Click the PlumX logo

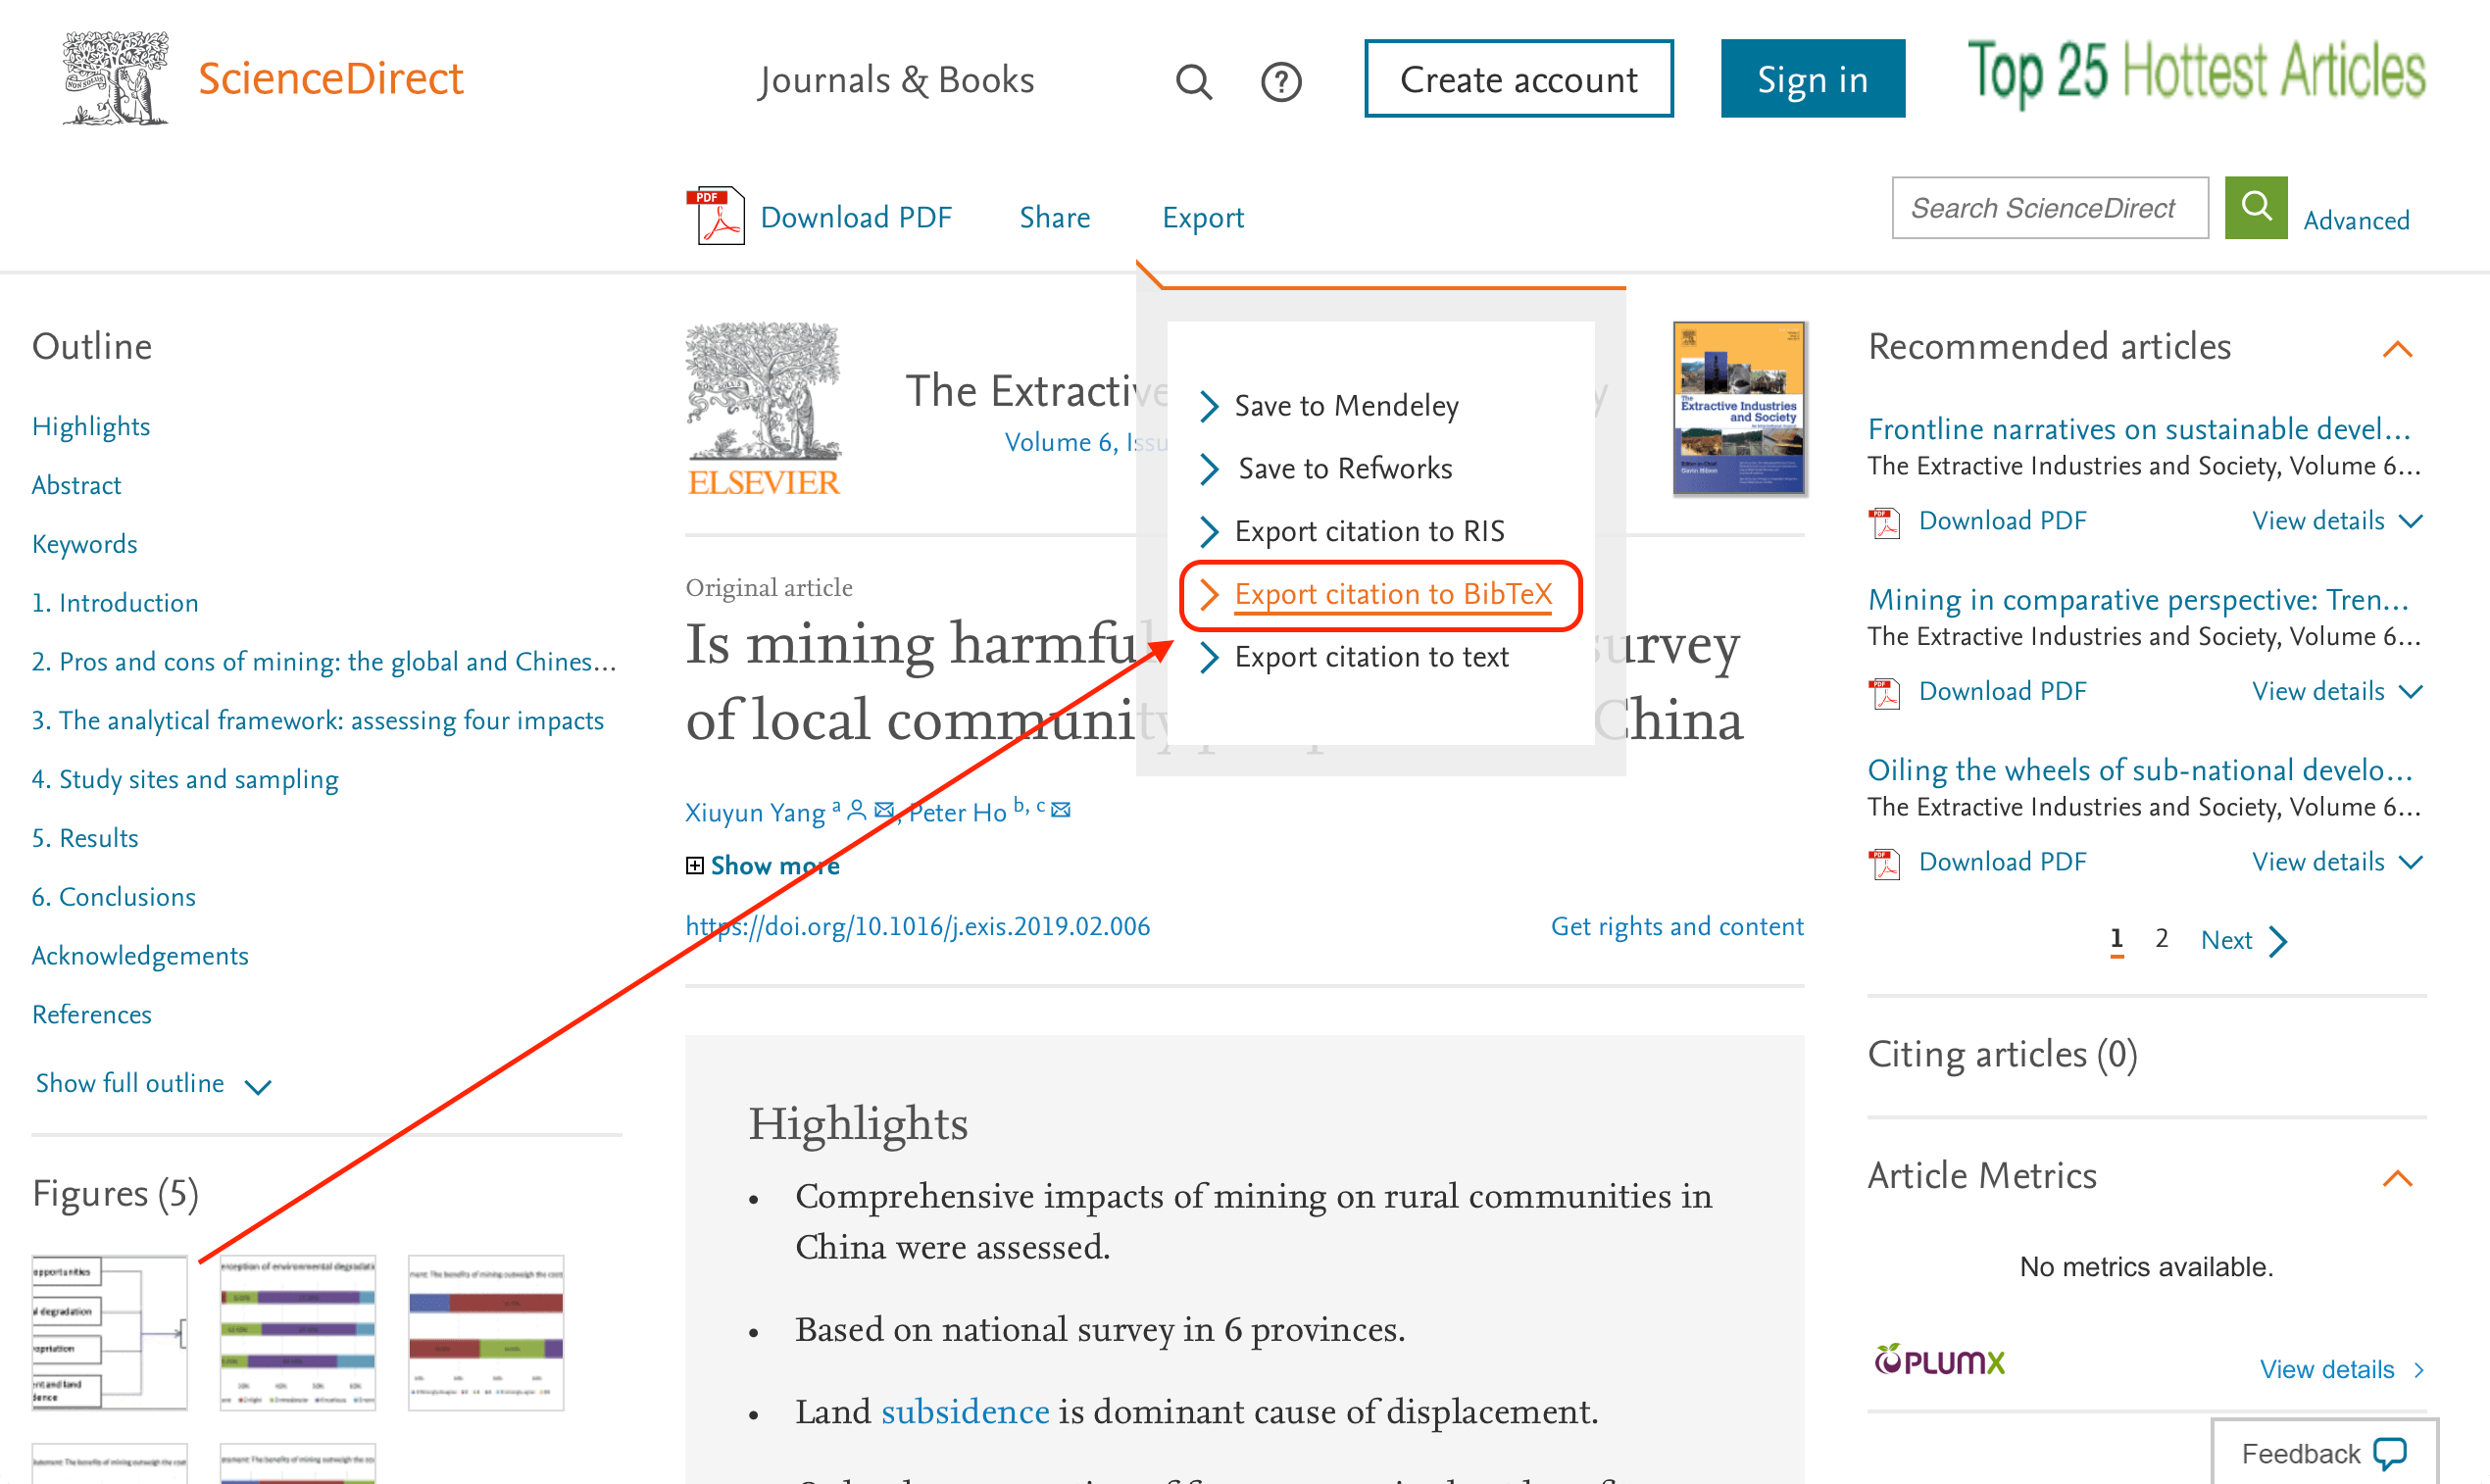pos(1939,1360)
